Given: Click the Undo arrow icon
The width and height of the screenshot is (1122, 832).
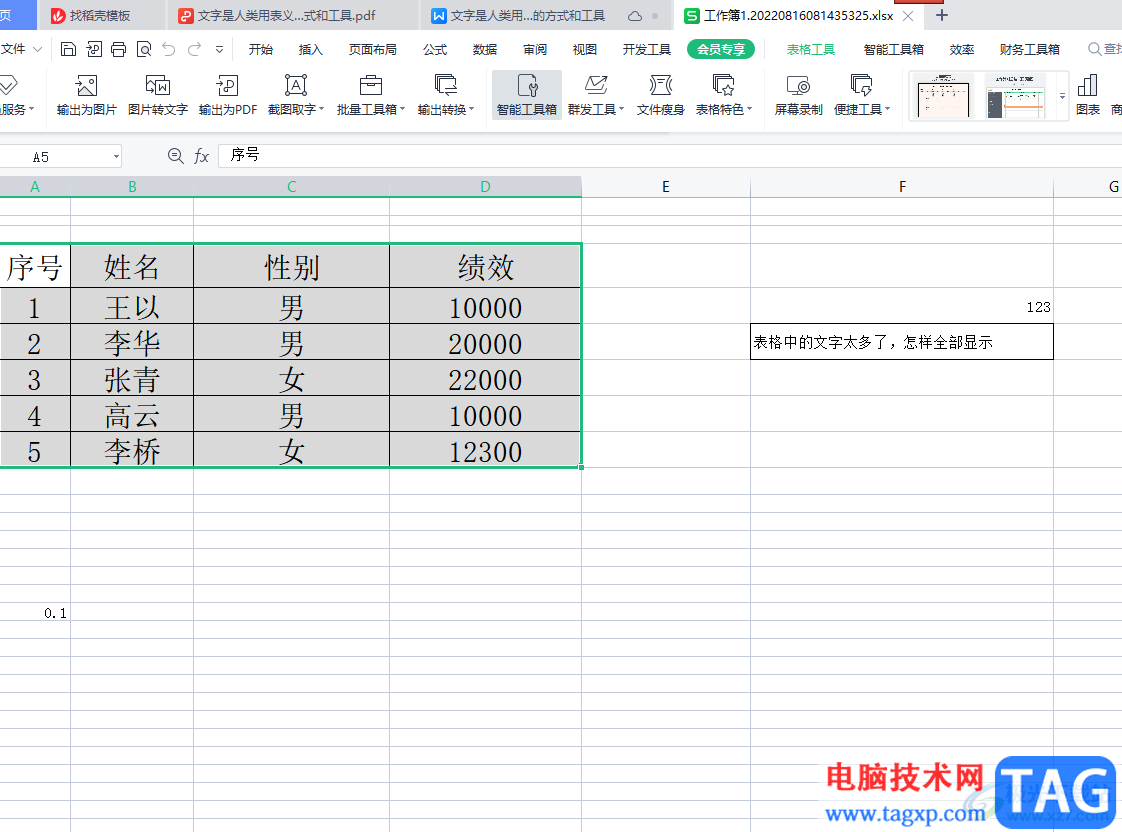Looking at the screenshot, I should coord(169,49).
